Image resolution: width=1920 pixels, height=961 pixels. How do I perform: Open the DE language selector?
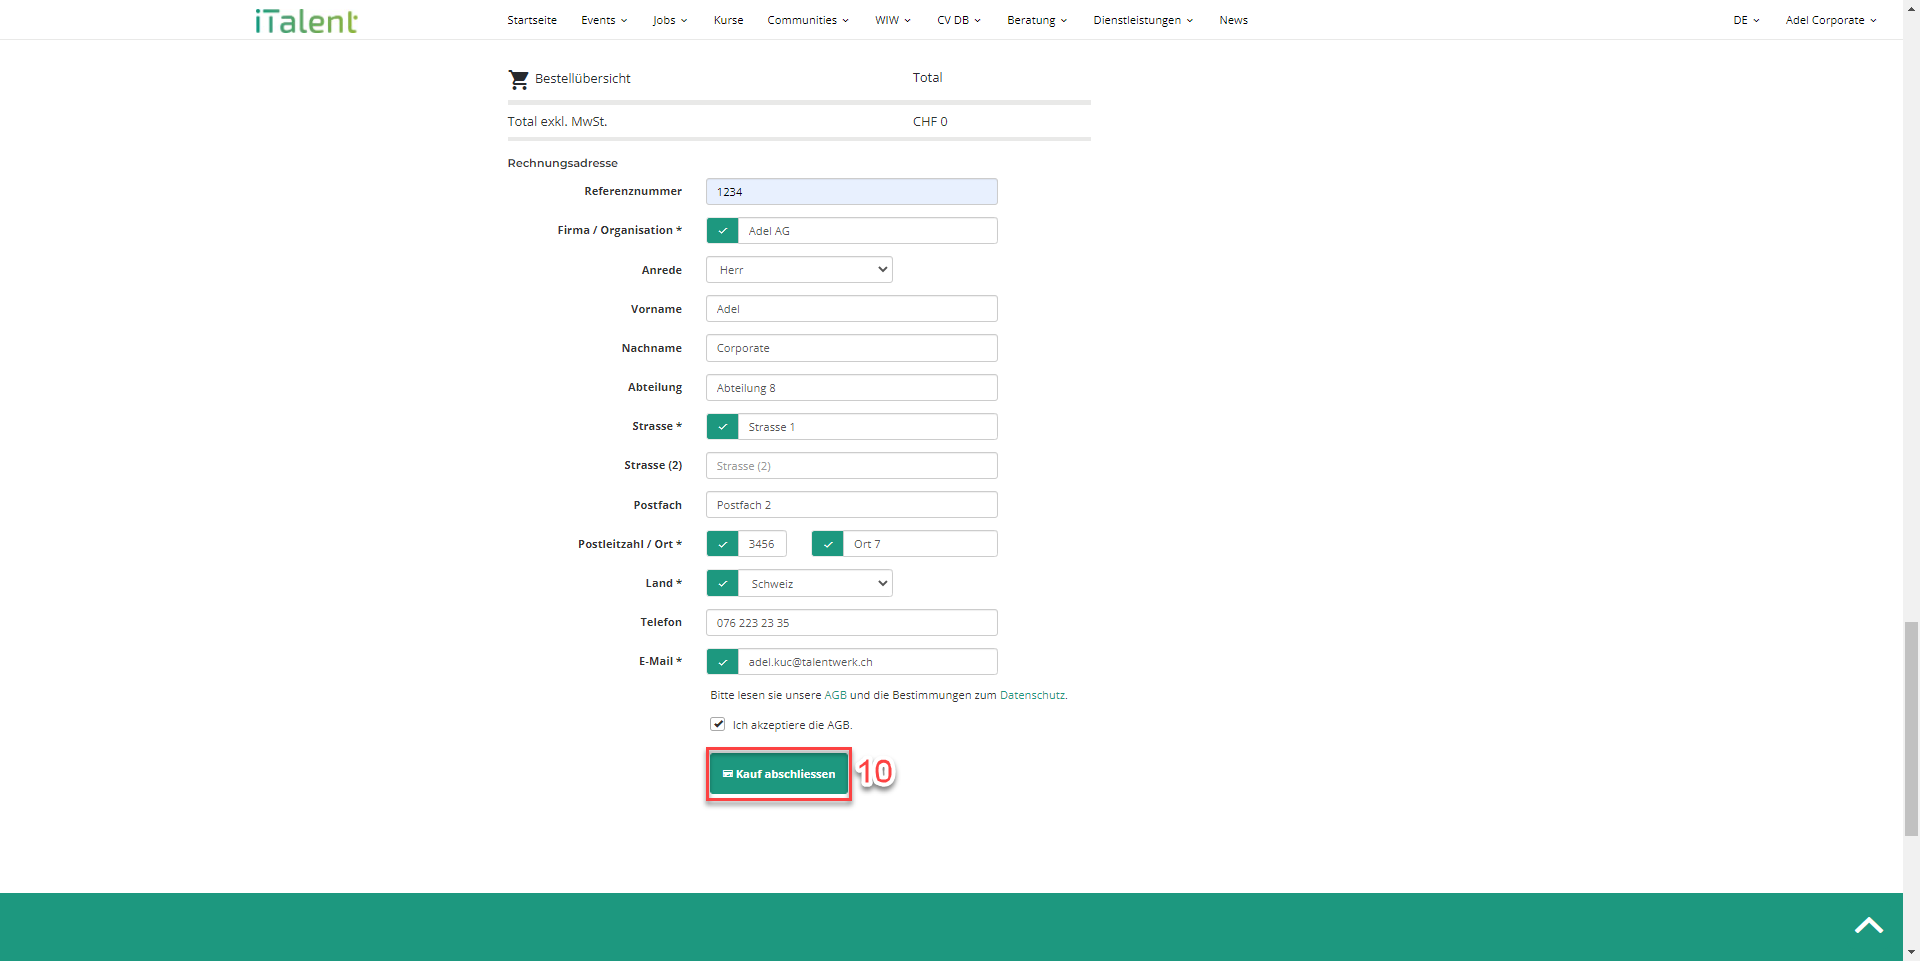pos(1746,20)
